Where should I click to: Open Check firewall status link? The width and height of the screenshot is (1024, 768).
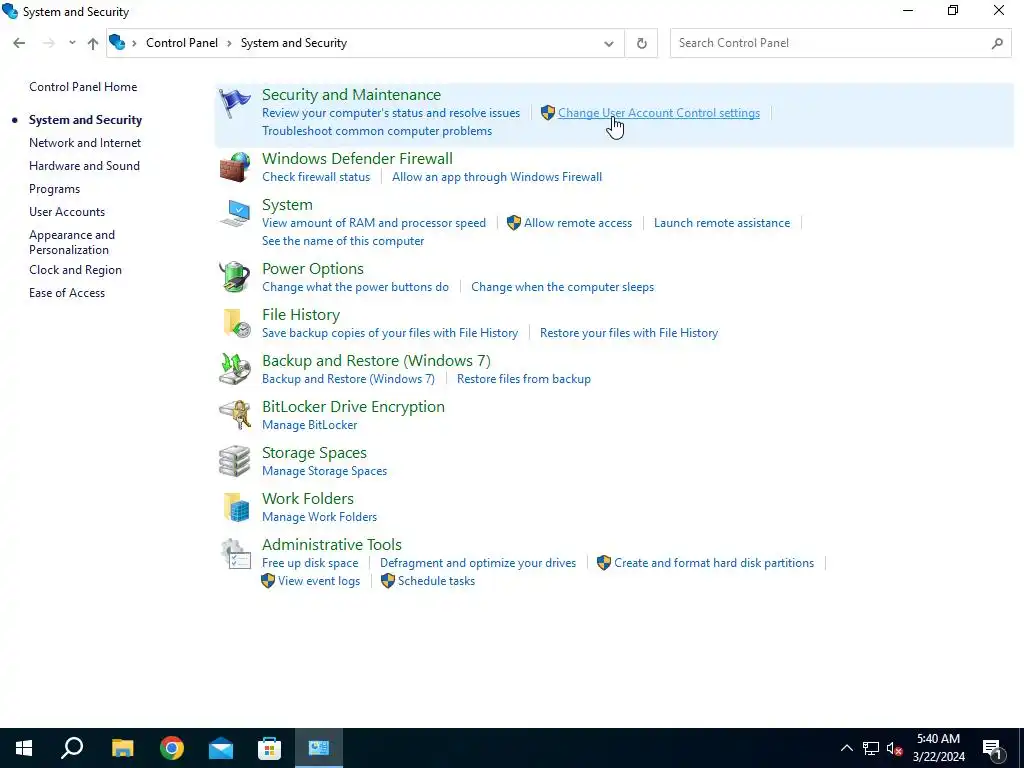point(316,177)
